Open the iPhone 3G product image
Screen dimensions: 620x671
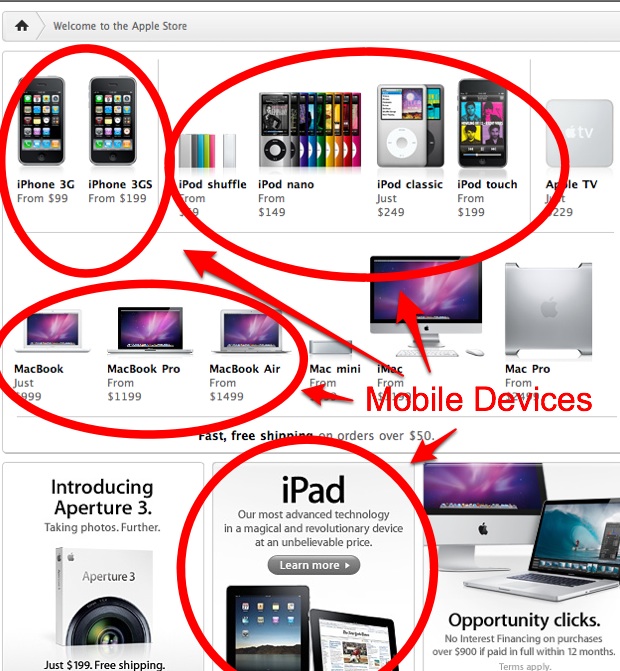coord(42,121)
